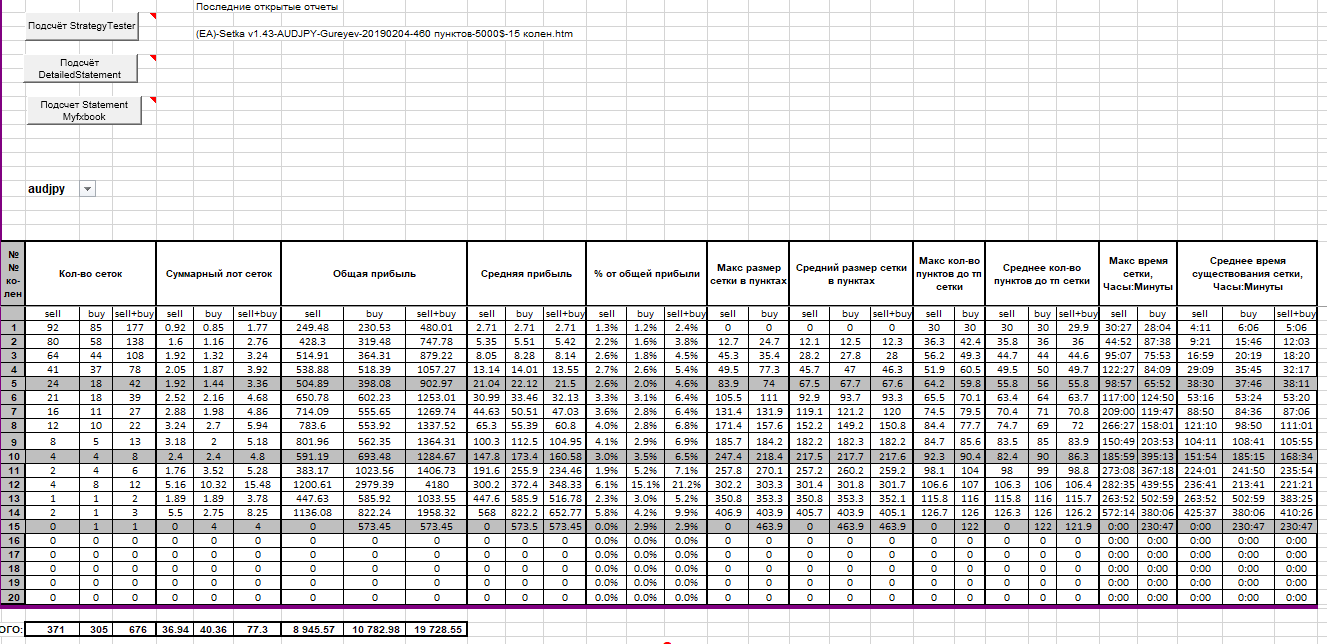Click the sell profit total 8 945.57
Image resolution: width=1327 pixels, height=644 pixels.
(315, 630)
